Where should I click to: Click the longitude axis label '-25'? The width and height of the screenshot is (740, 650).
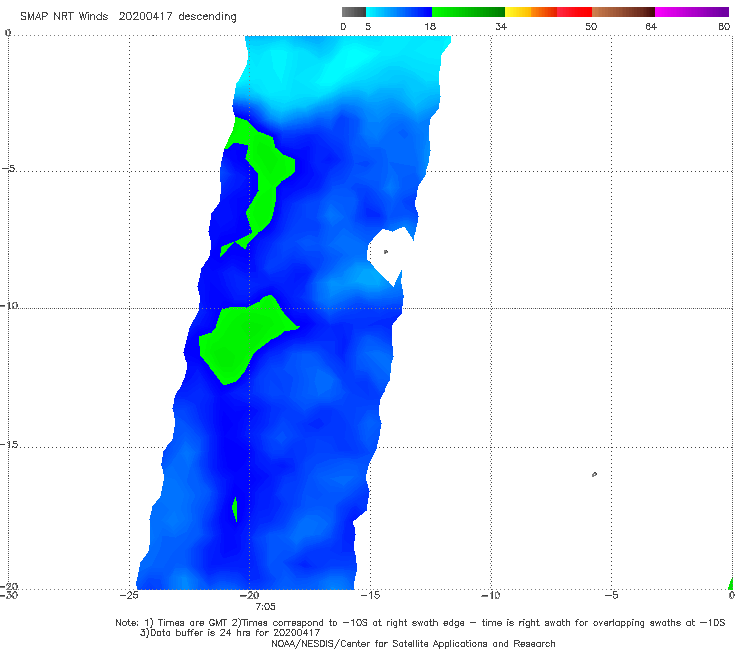coord(129,595)
